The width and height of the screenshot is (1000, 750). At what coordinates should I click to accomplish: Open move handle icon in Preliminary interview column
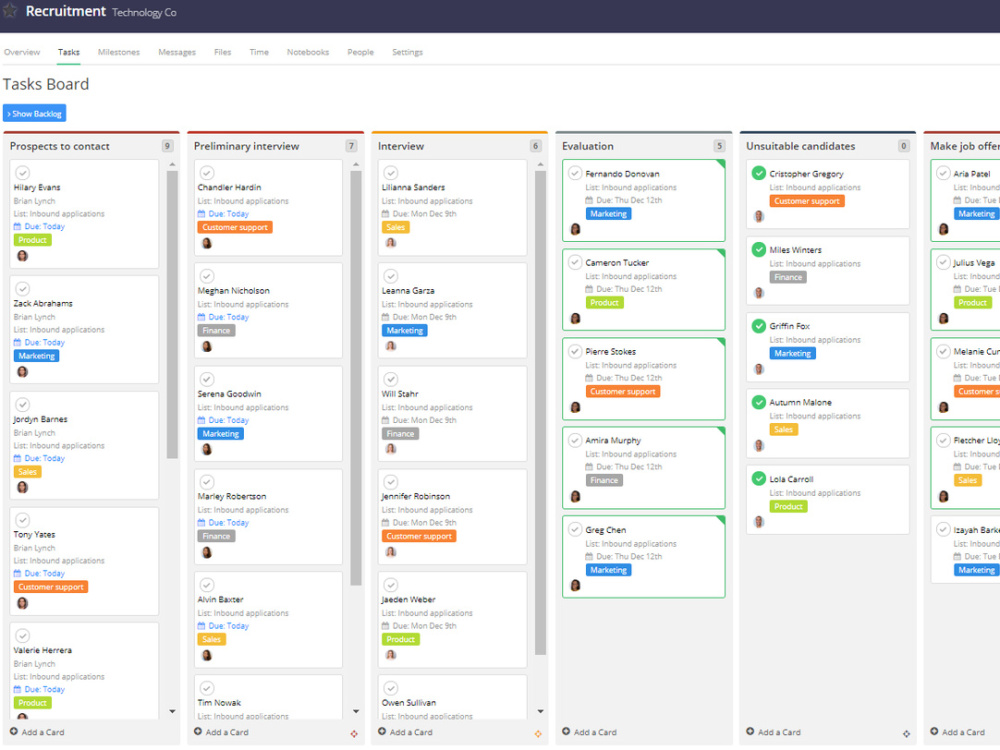354,734
